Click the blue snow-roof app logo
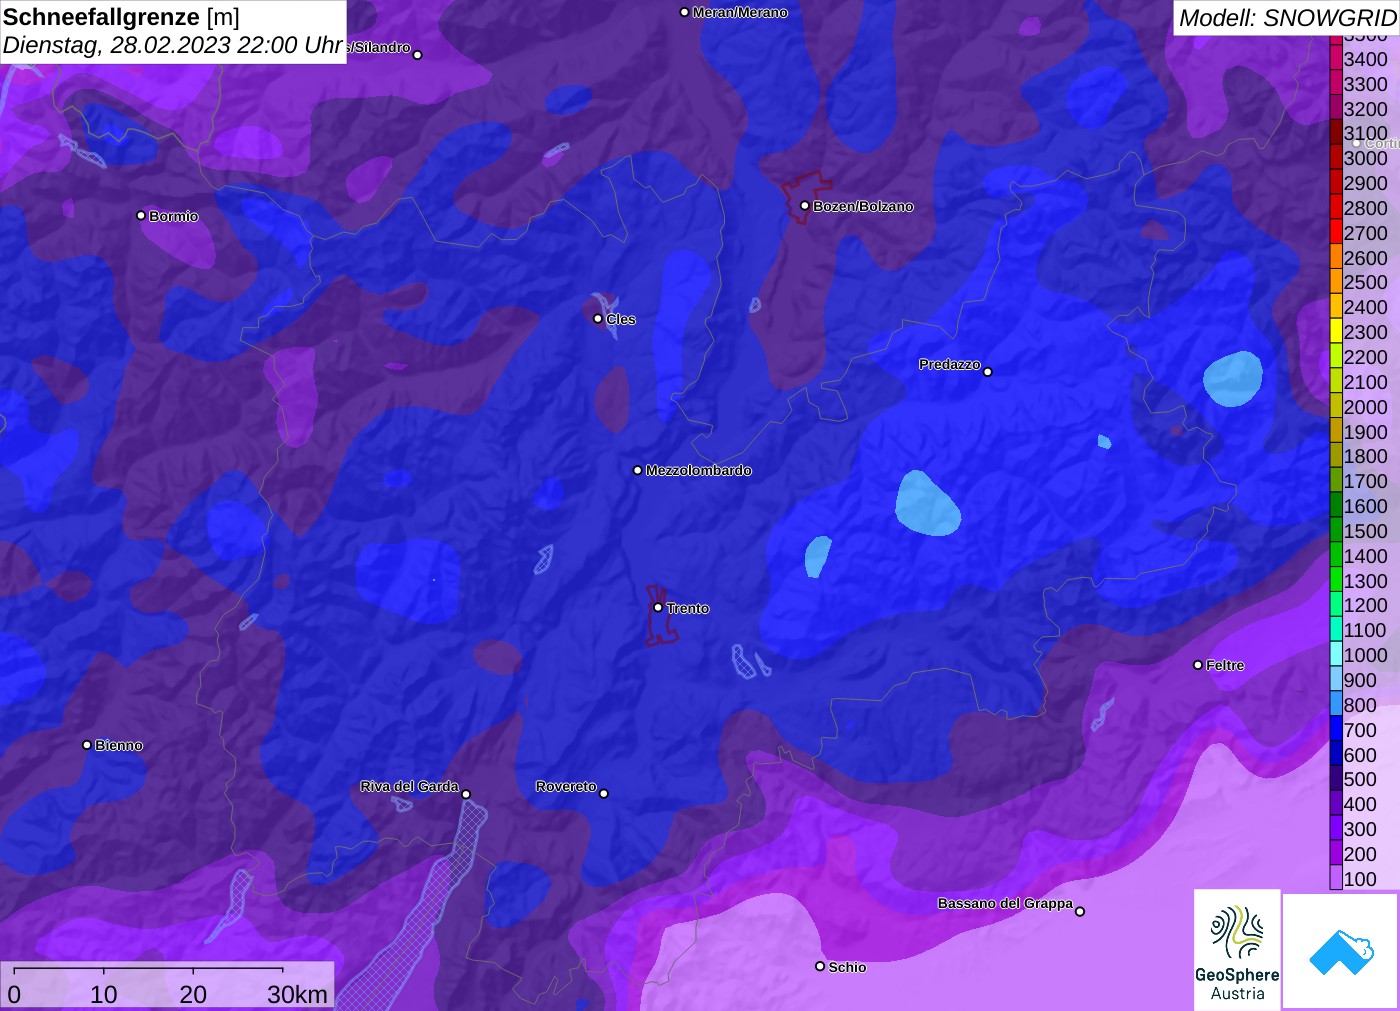 tap(1342, 952)
